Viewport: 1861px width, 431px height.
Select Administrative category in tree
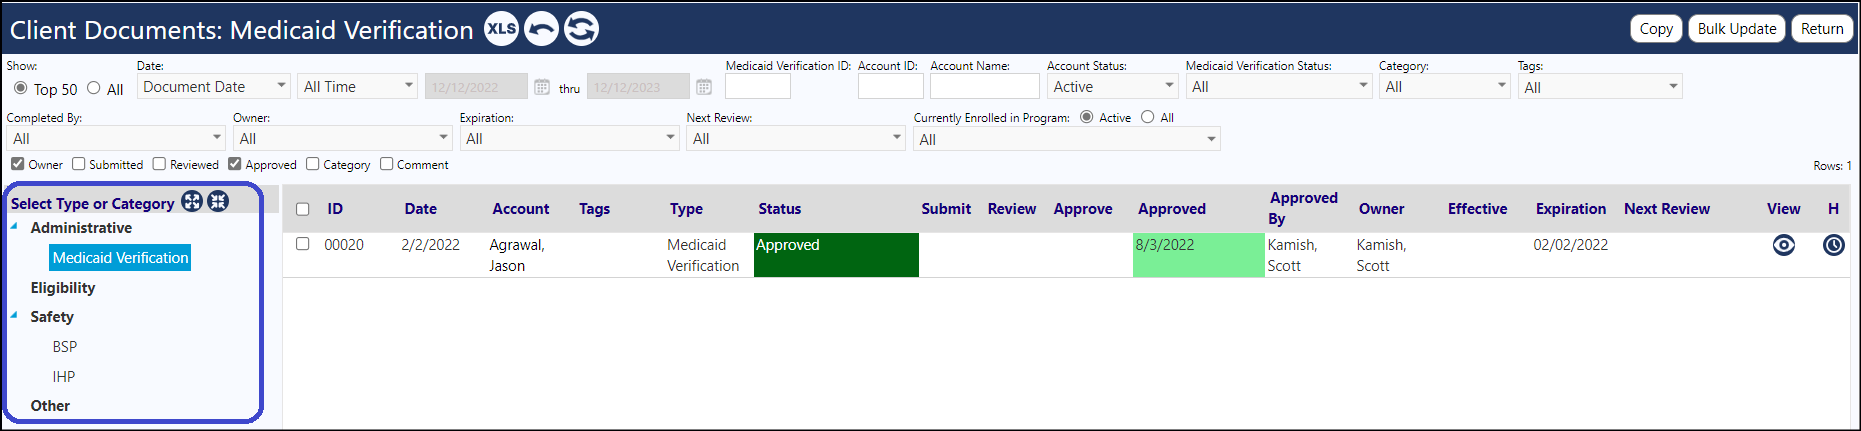tap(81, 228)
